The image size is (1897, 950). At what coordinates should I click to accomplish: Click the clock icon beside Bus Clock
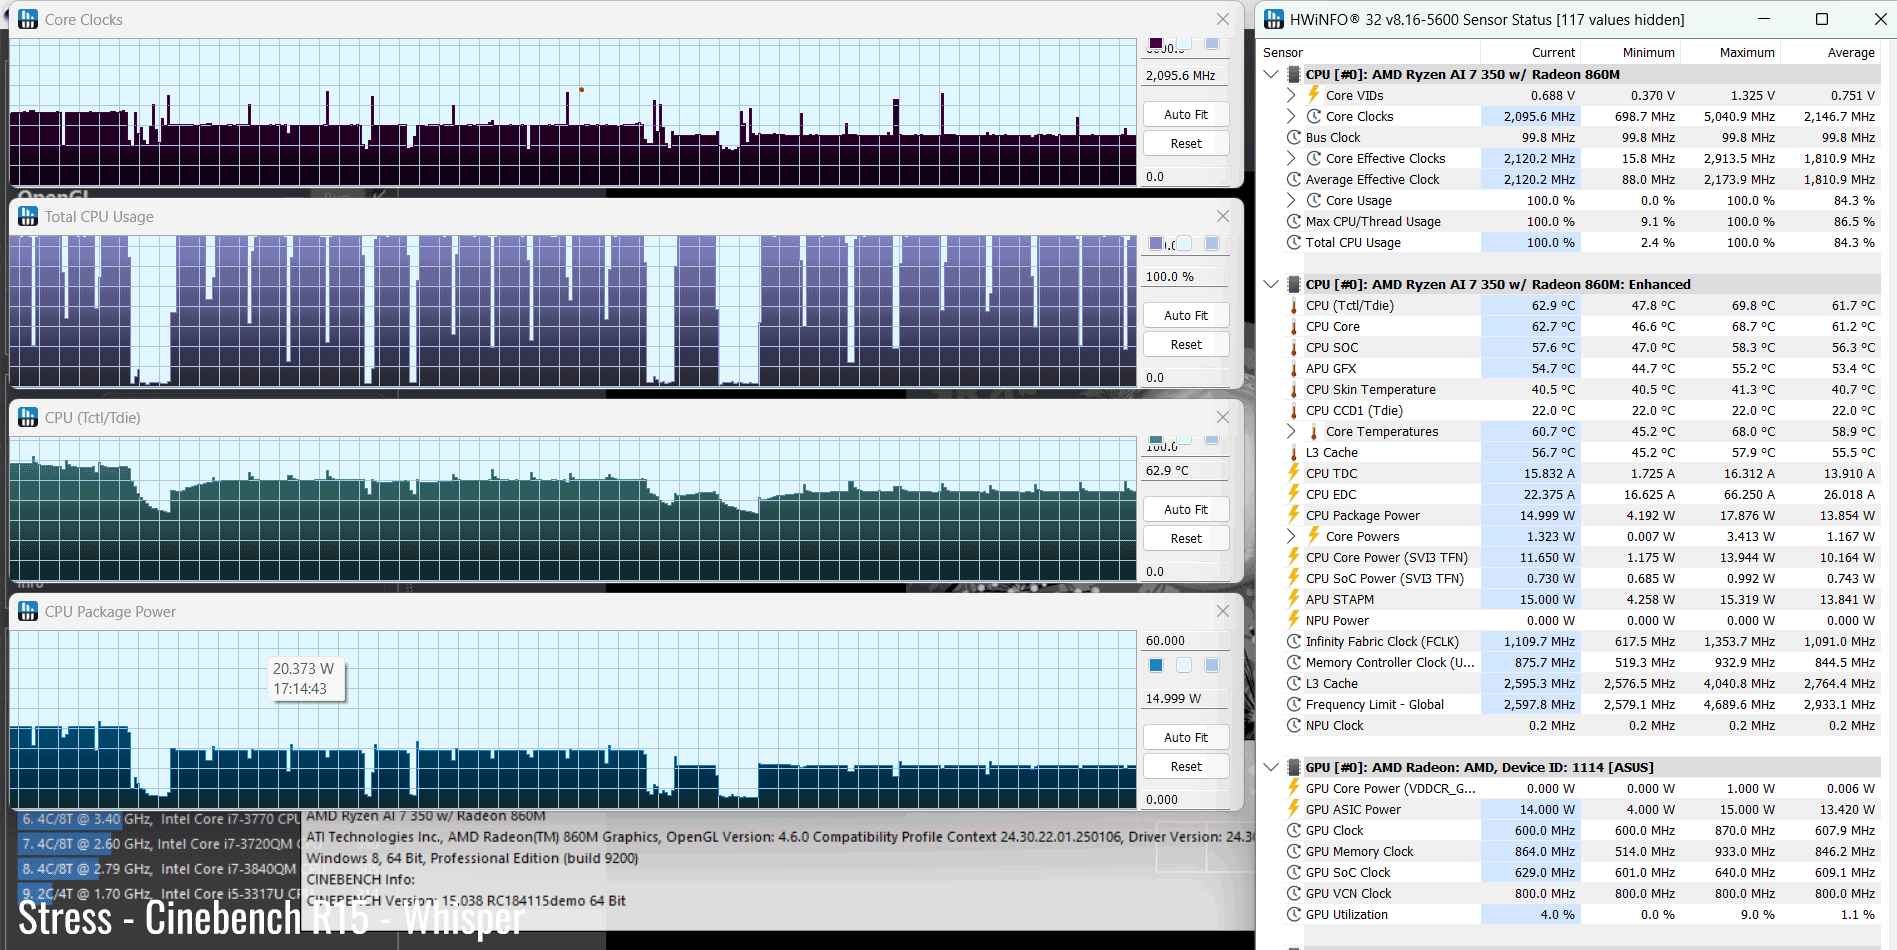tap(1294, 137)
